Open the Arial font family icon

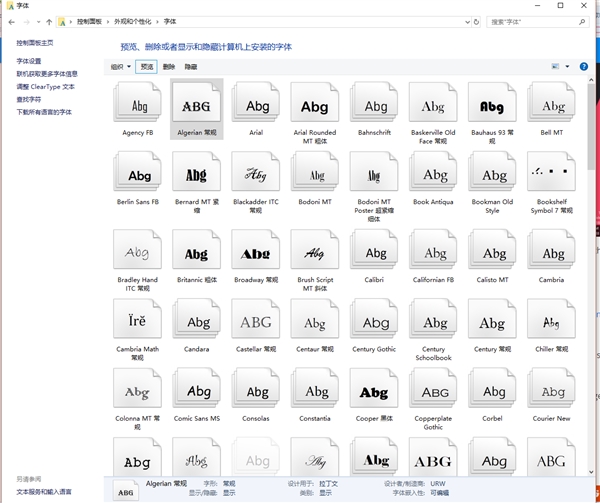click(256, 103)
